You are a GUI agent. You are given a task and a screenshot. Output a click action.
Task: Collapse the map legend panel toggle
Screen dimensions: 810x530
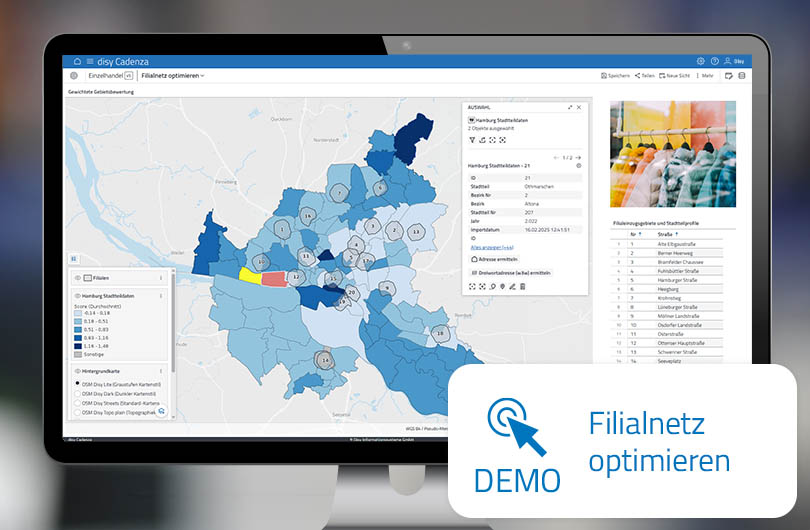[x=74, y=258]
